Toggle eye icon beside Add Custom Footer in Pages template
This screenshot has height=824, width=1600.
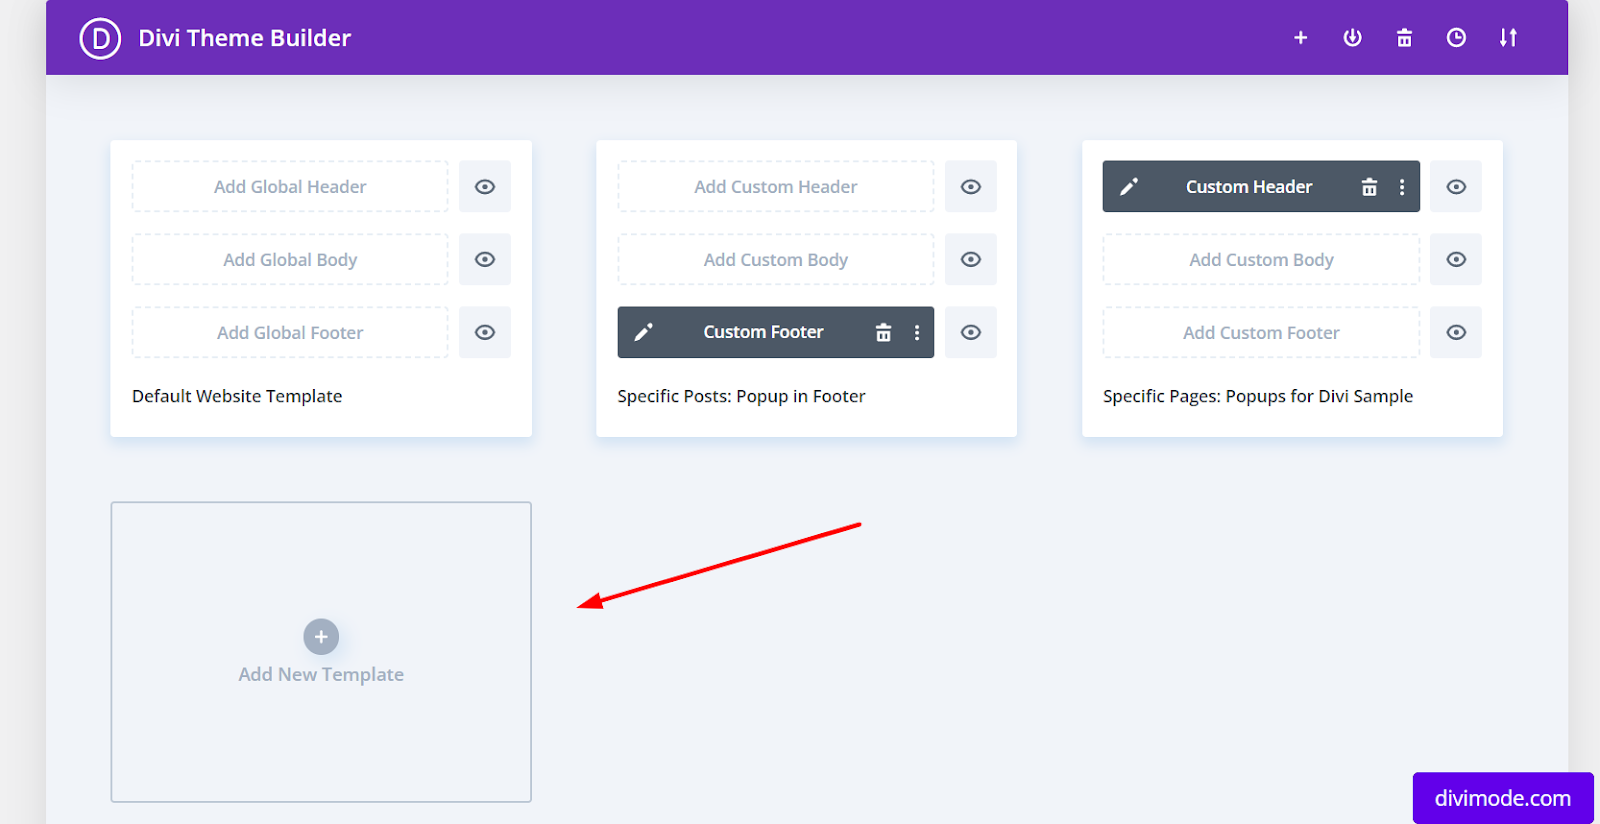[1456, 332]
